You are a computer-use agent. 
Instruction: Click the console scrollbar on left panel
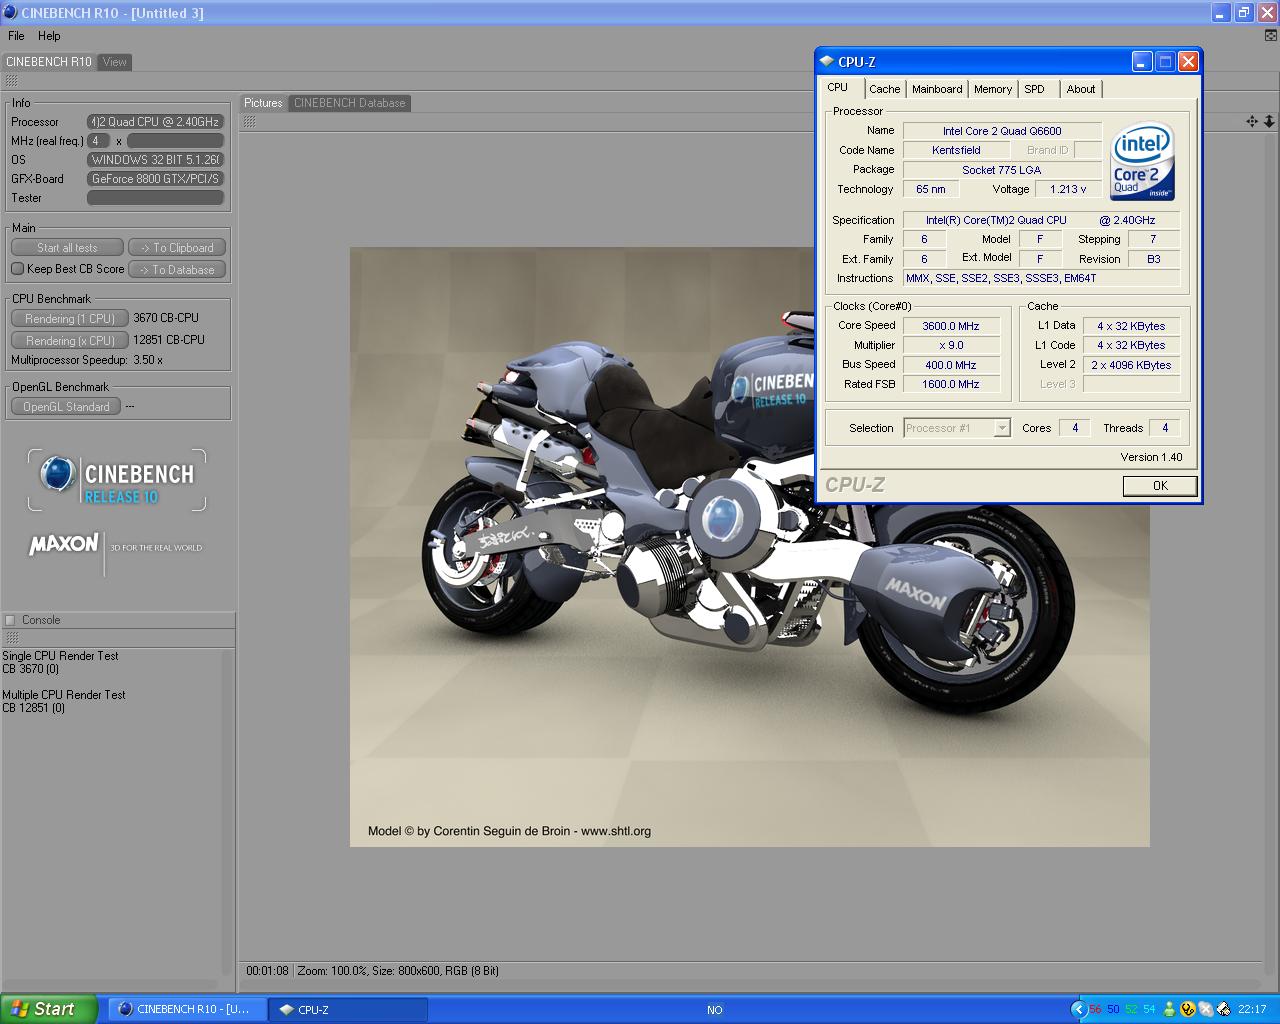pos(229,812)
